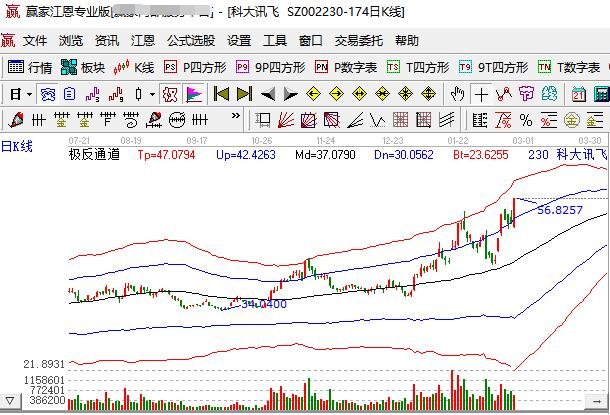Open the T四方形 tool
610x415 pixels.
(x=418, y=67)
